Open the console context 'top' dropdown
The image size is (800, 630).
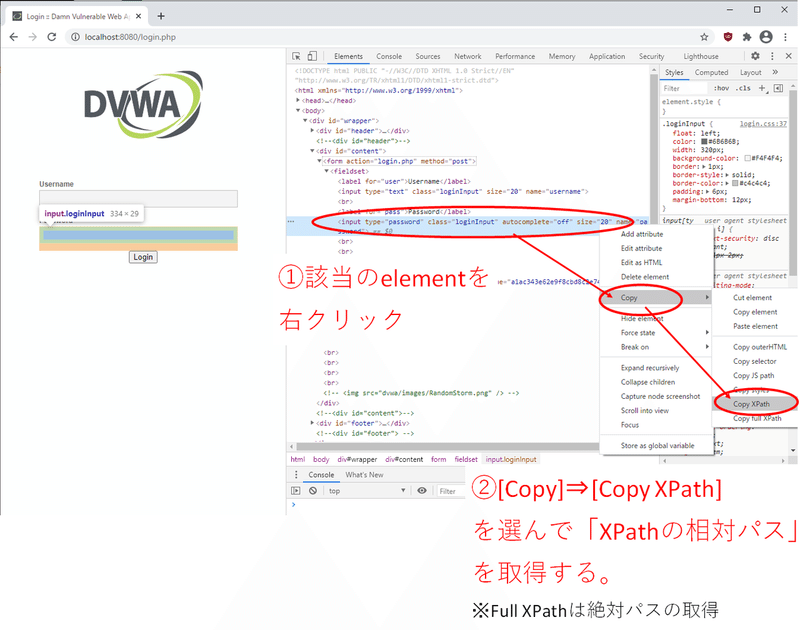click(367, 491)
